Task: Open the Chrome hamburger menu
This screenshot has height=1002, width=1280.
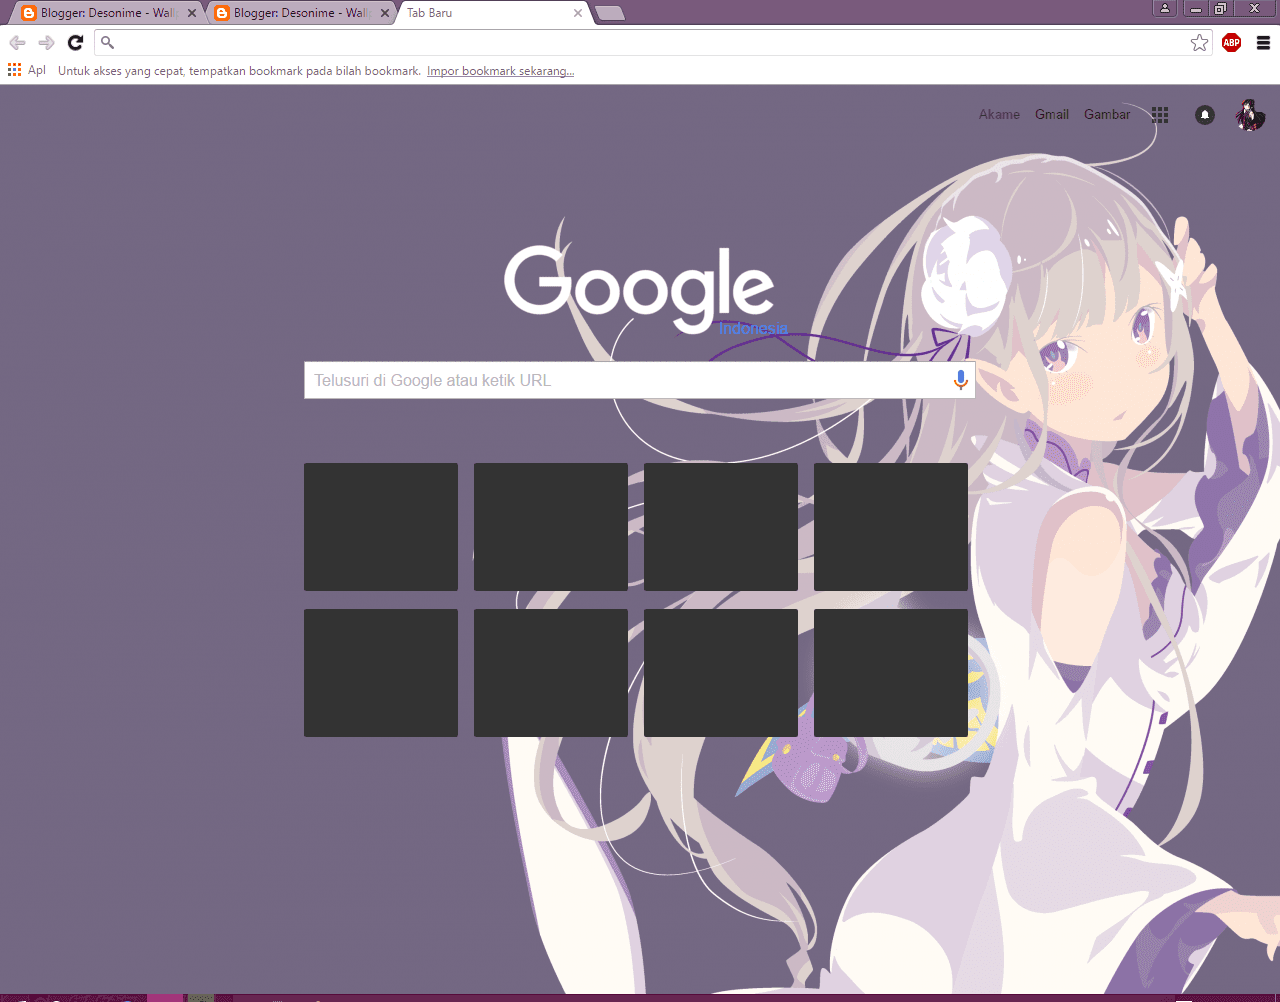Action: pos(1263,42)
